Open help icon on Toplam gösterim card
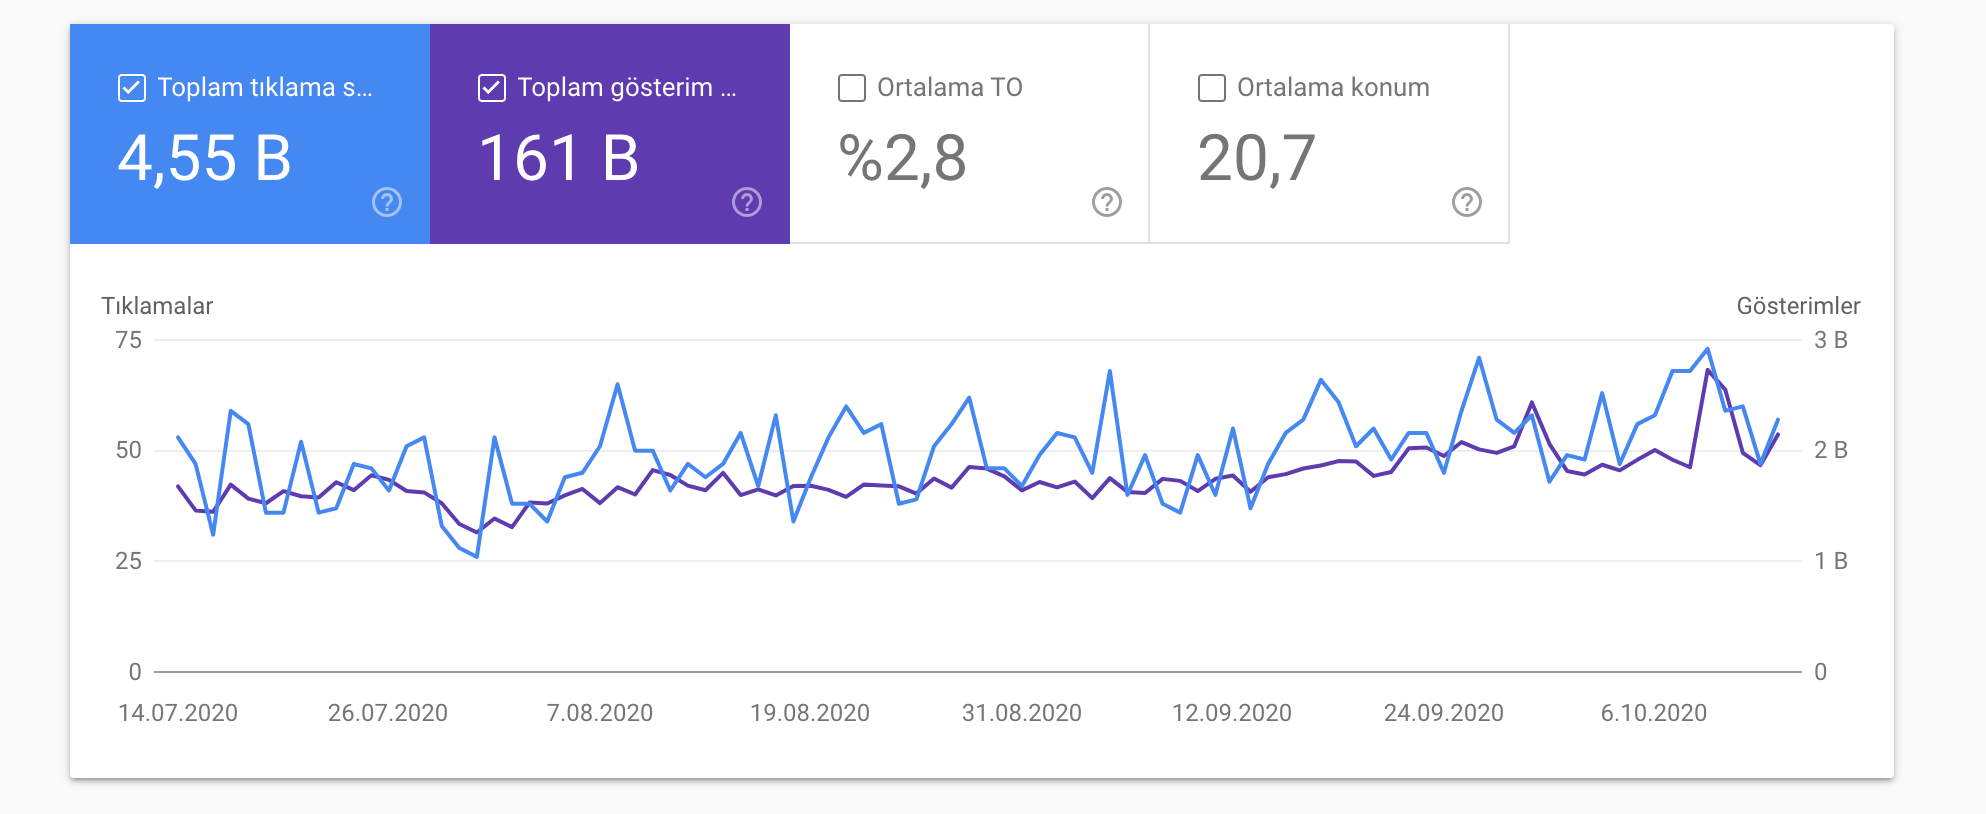 pos(747,202)
